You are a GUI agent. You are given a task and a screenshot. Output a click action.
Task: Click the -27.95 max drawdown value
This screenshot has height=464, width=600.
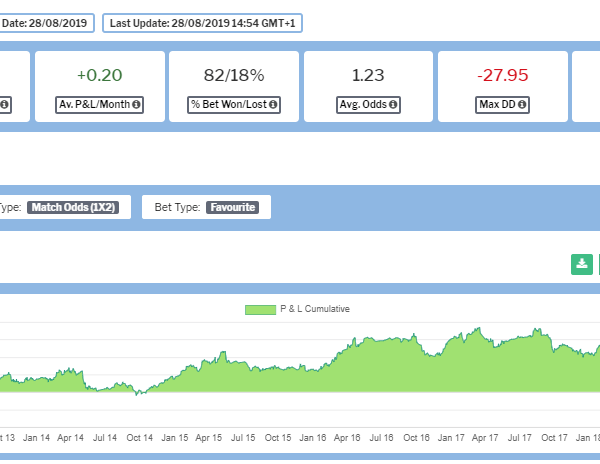tap(502, 73)
